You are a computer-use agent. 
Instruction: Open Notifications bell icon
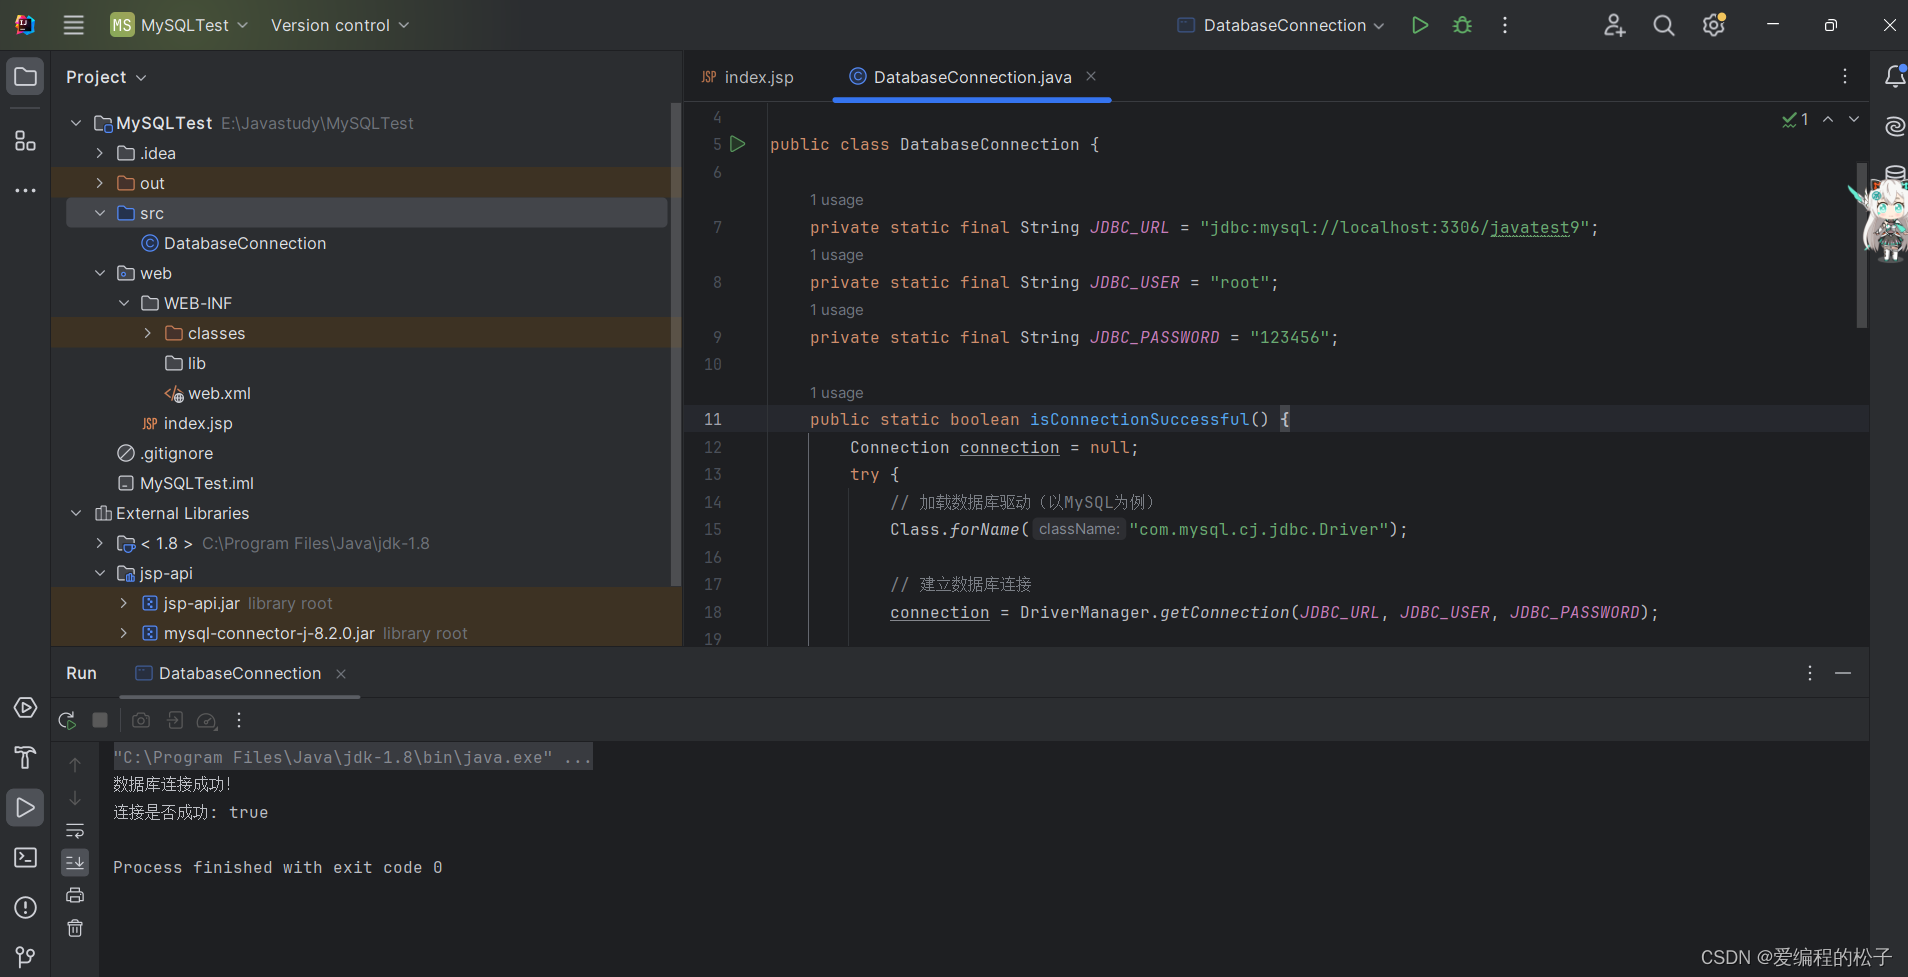[1894, 76]
